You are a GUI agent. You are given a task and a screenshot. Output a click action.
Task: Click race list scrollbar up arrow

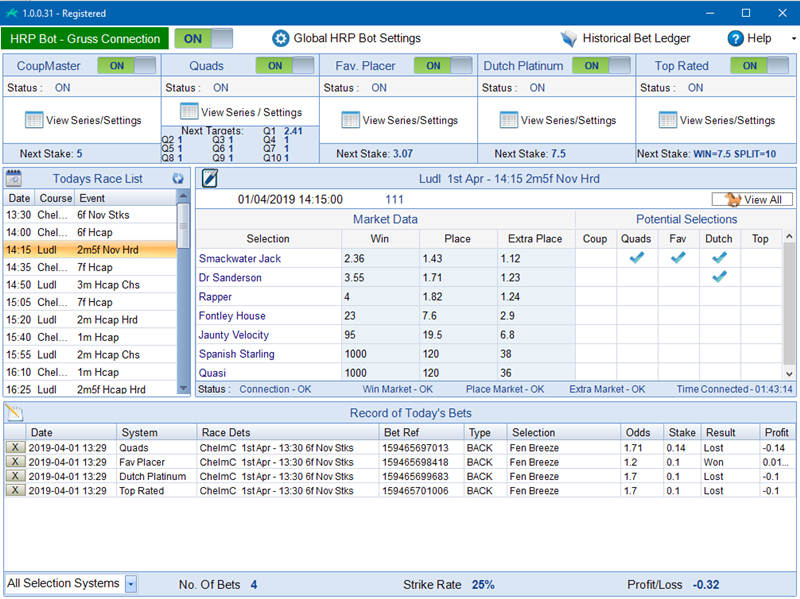[x=183, y=196]
